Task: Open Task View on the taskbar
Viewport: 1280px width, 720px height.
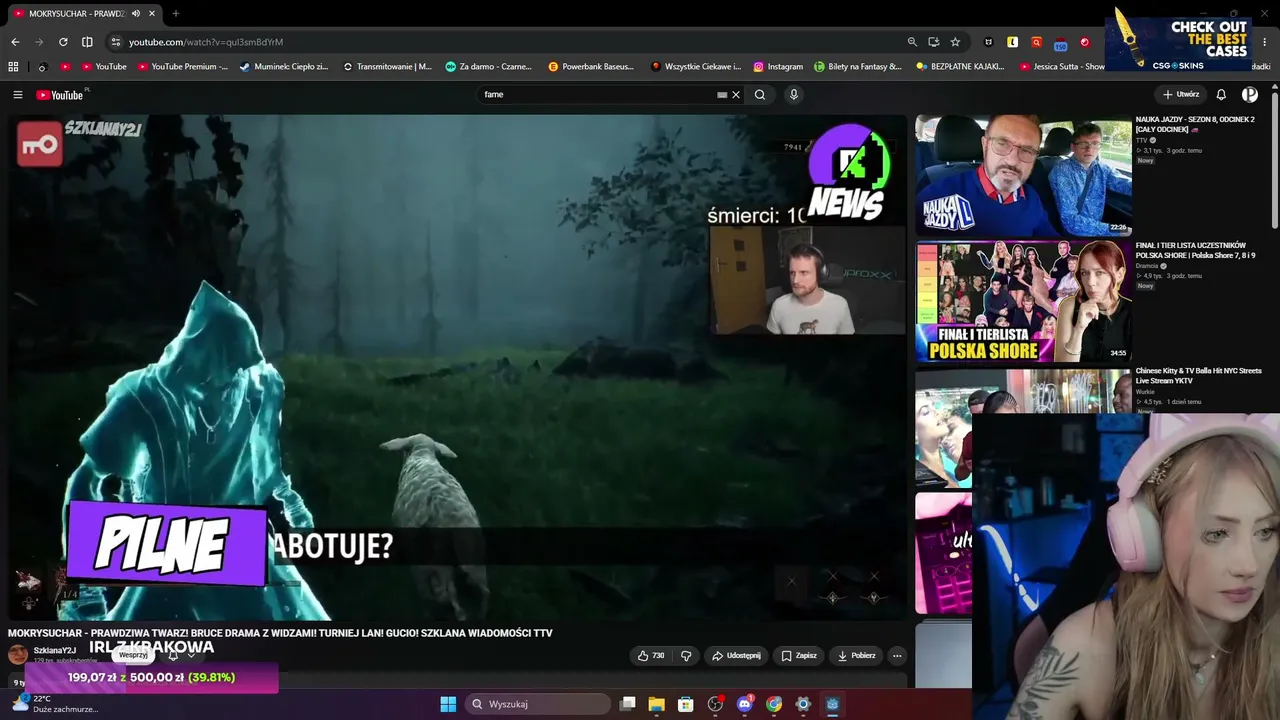Action: (628, 704)
